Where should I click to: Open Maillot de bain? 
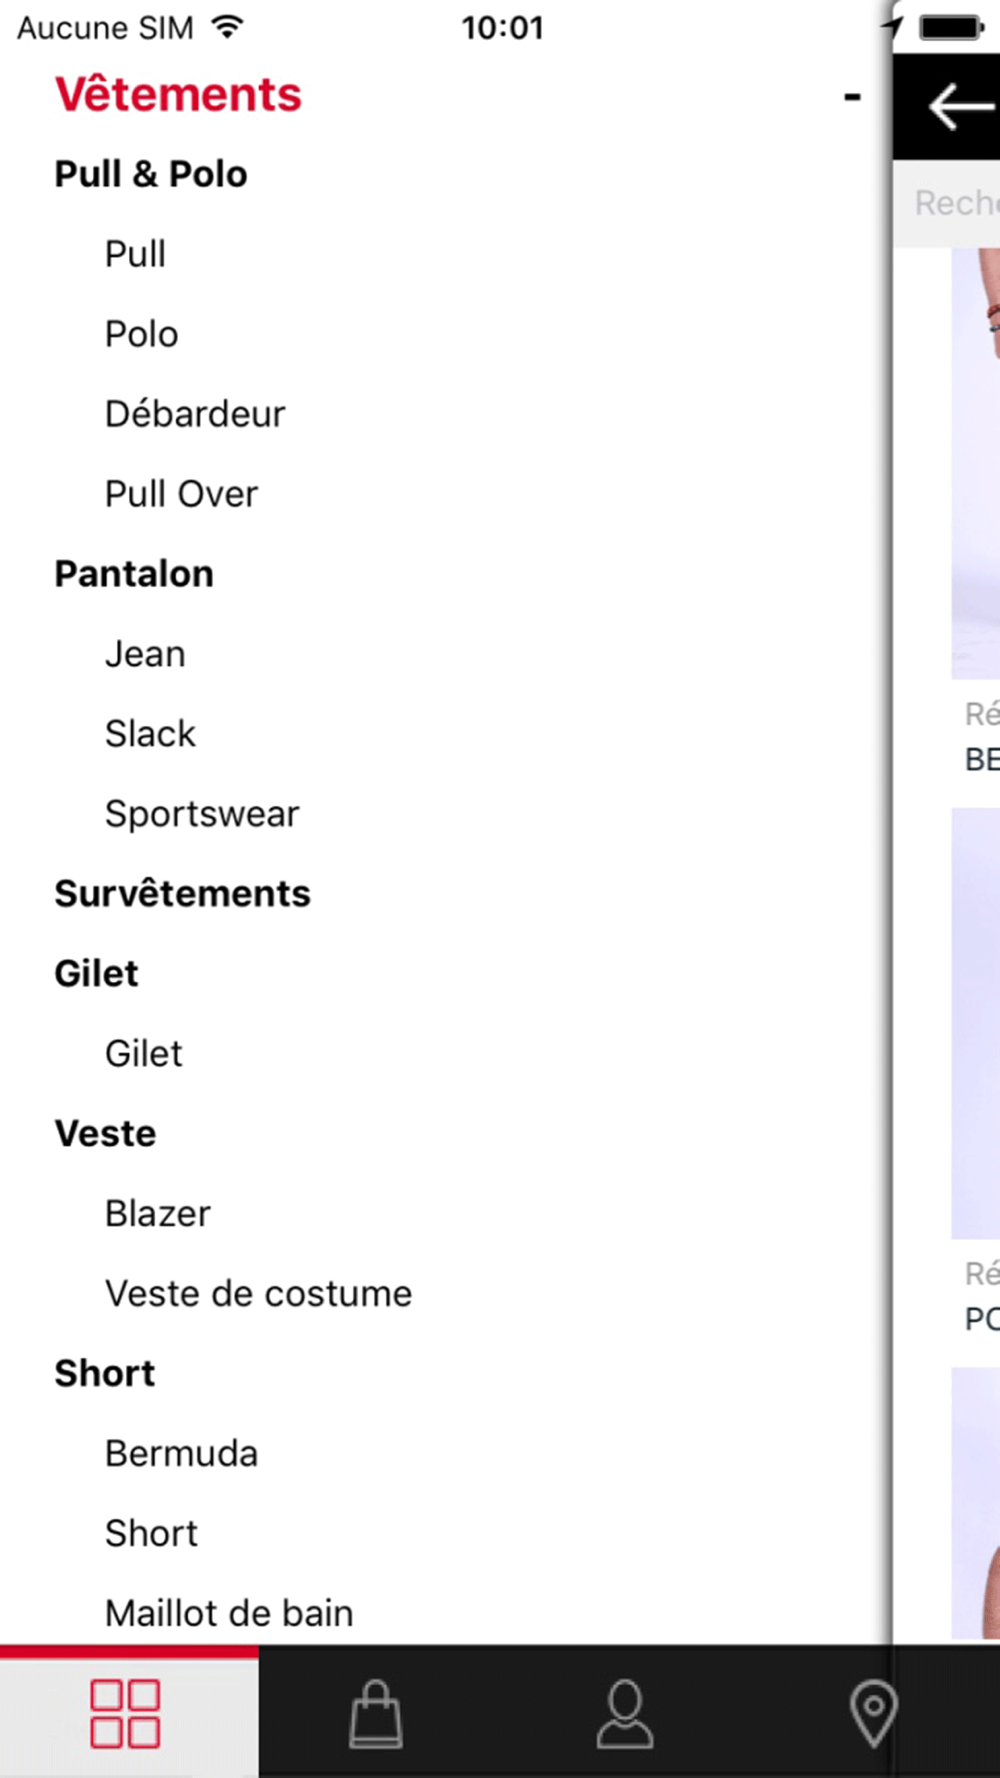click(230, 1614)
